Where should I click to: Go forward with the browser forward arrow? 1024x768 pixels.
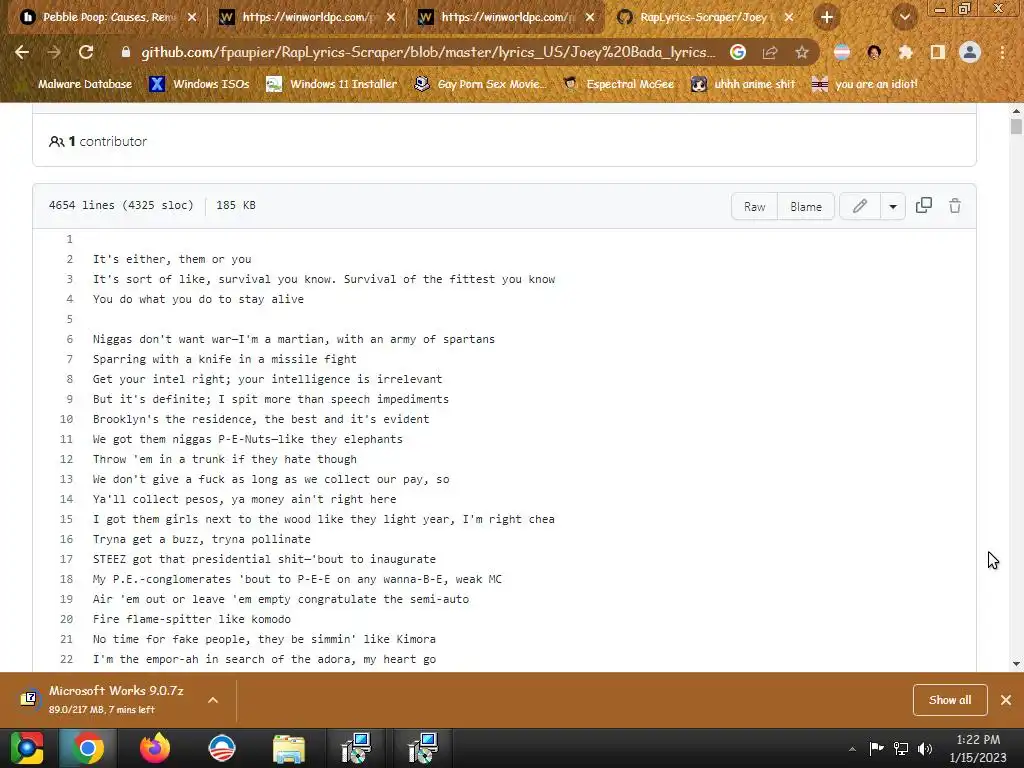click(54, 52)
